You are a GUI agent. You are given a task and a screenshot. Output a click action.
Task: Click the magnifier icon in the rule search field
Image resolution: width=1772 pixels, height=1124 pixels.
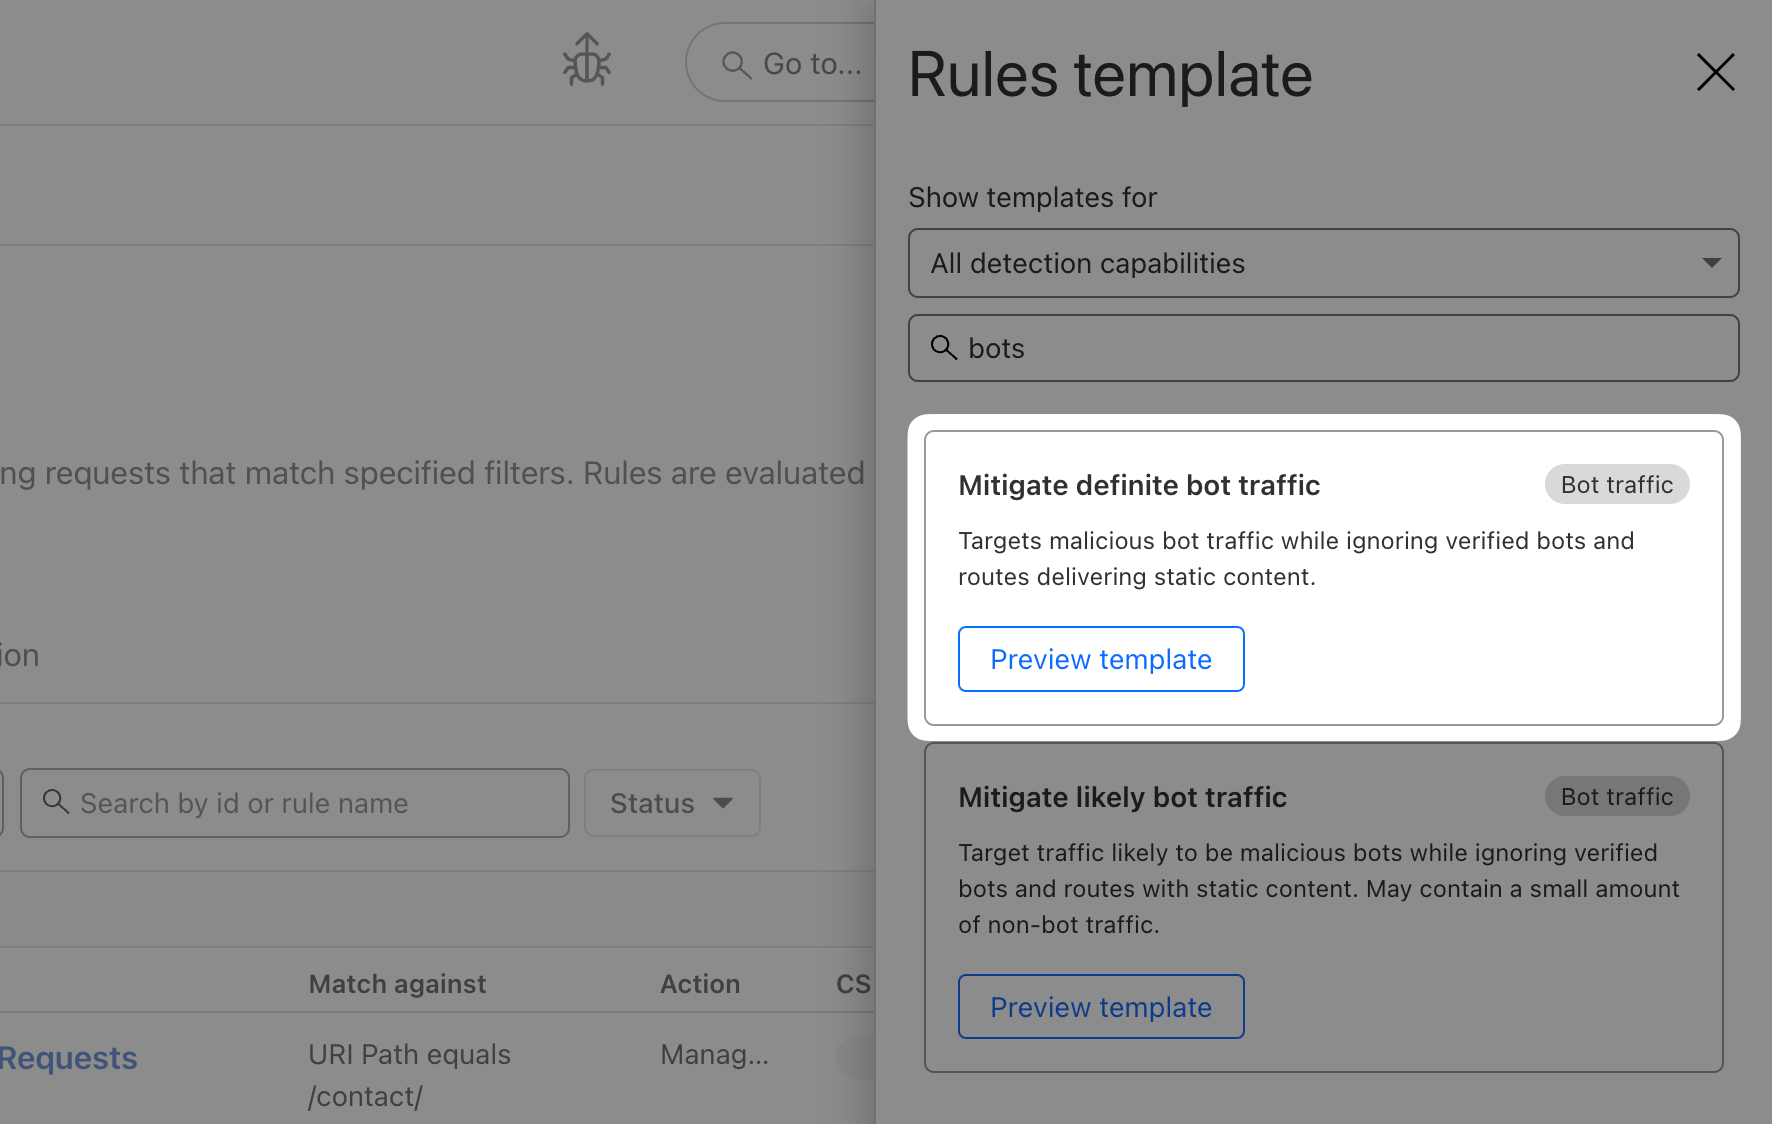click(x=56, y=802)
